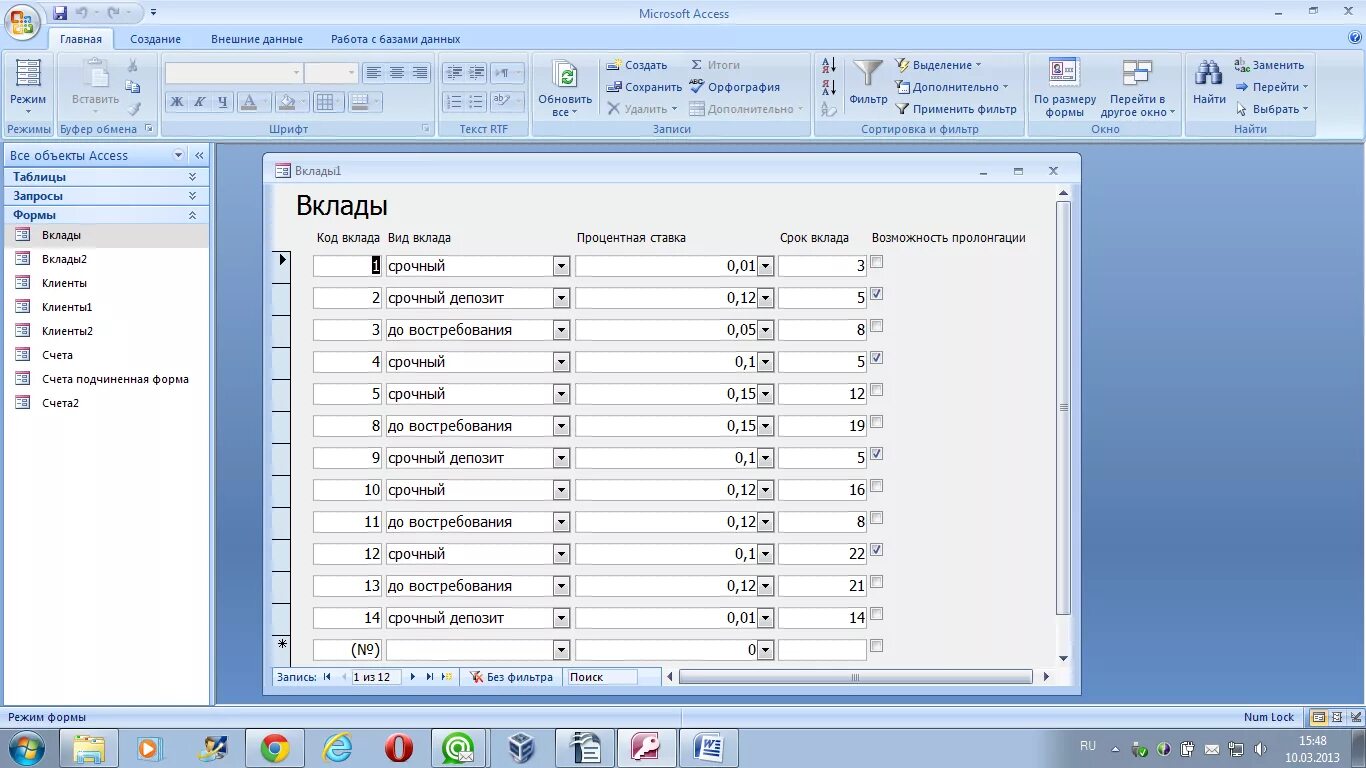1366x768 pixels.
Task: Toggle prolongation checkbox for record 5
Action: [x=877, y=390]
